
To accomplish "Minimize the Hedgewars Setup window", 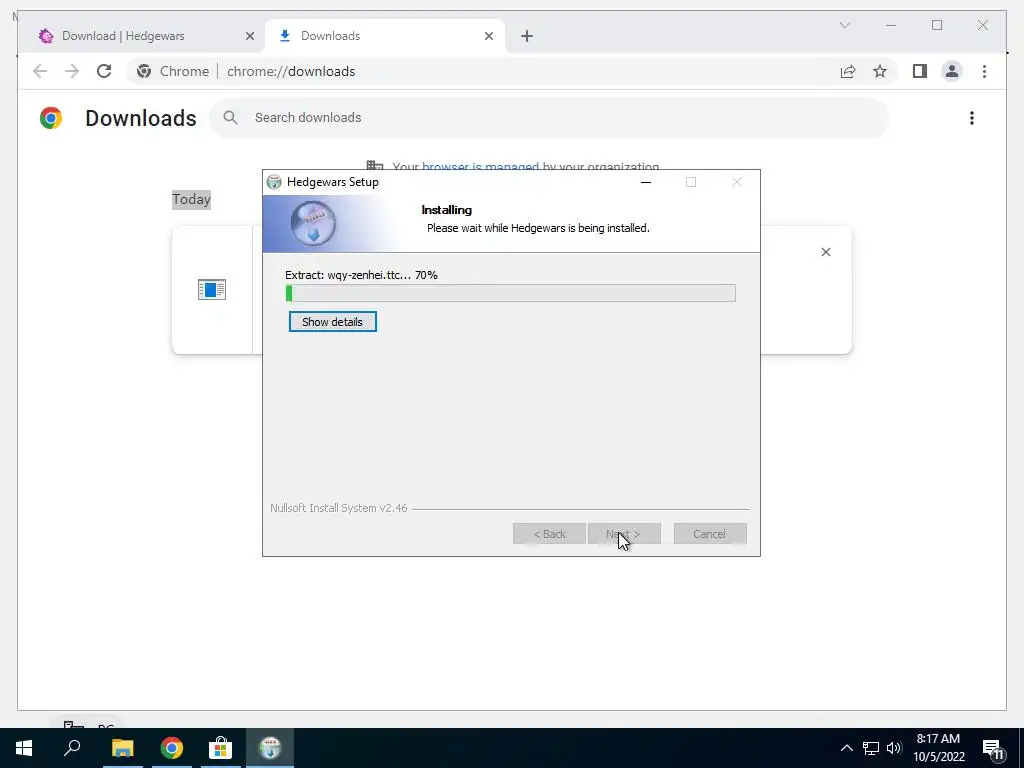I will coord(646,182).
